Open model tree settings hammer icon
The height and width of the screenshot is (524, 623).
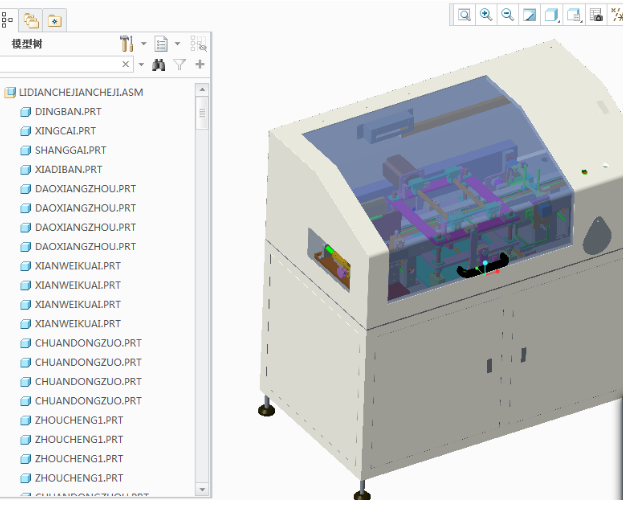[127, 44]
